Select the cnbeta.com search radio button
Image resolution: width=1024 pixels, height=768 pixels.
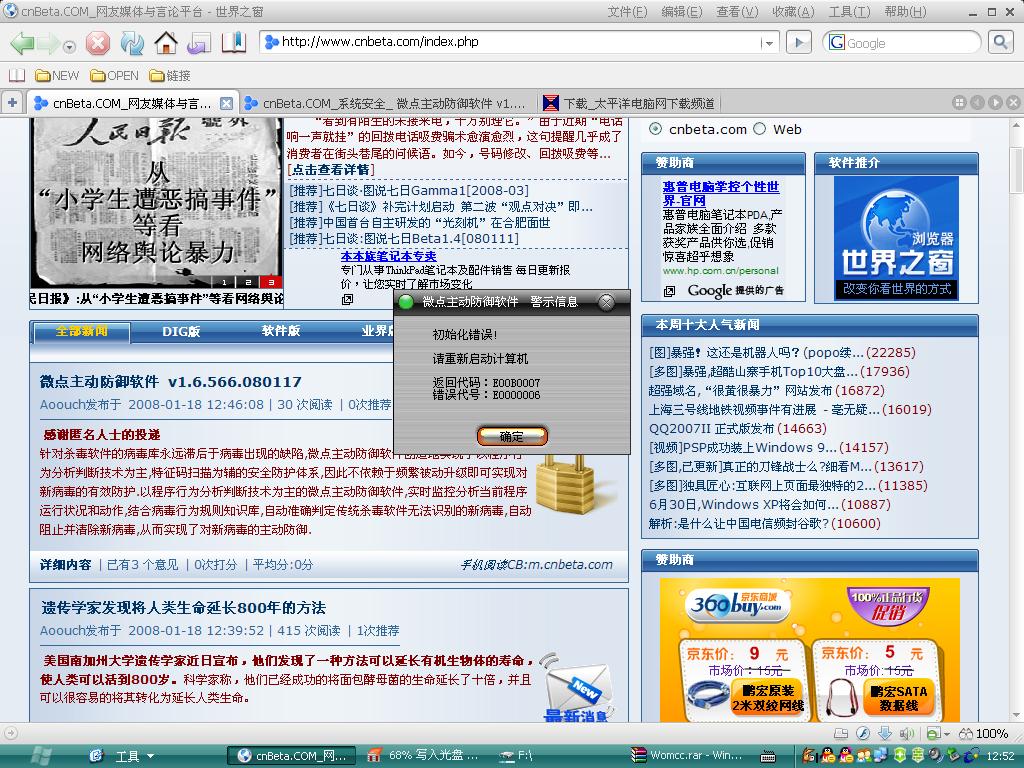coord(655,129)
